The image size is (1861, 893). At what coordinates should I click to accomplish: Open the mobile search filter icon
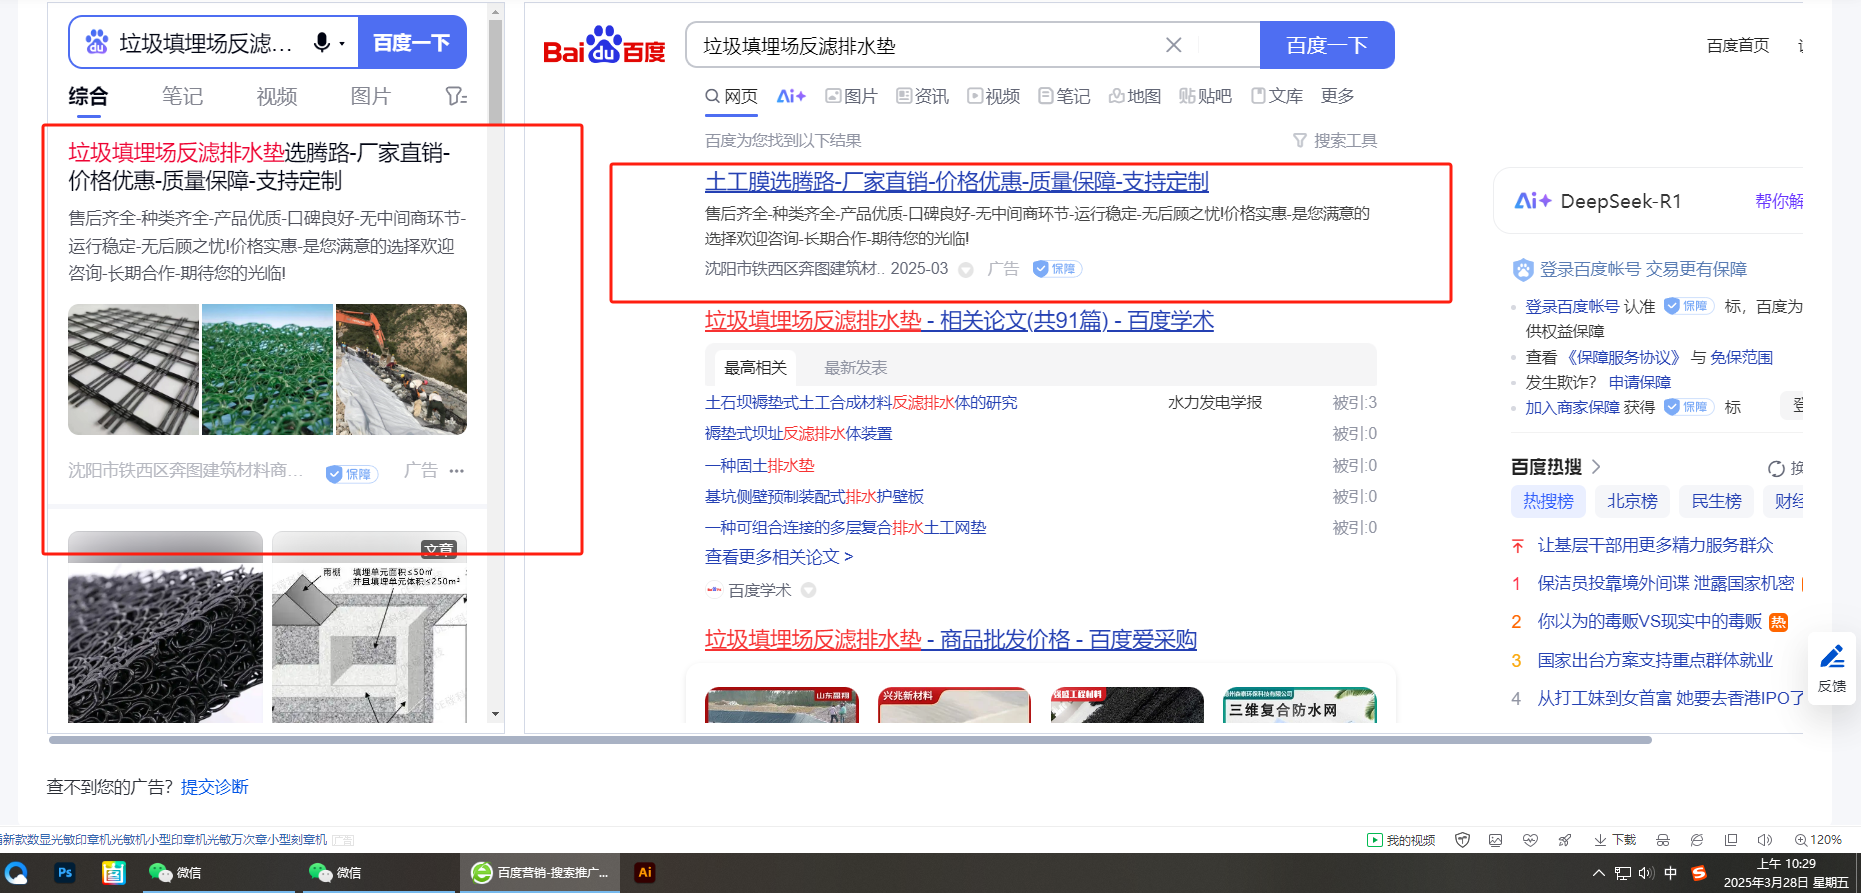[x=455, y=96]
